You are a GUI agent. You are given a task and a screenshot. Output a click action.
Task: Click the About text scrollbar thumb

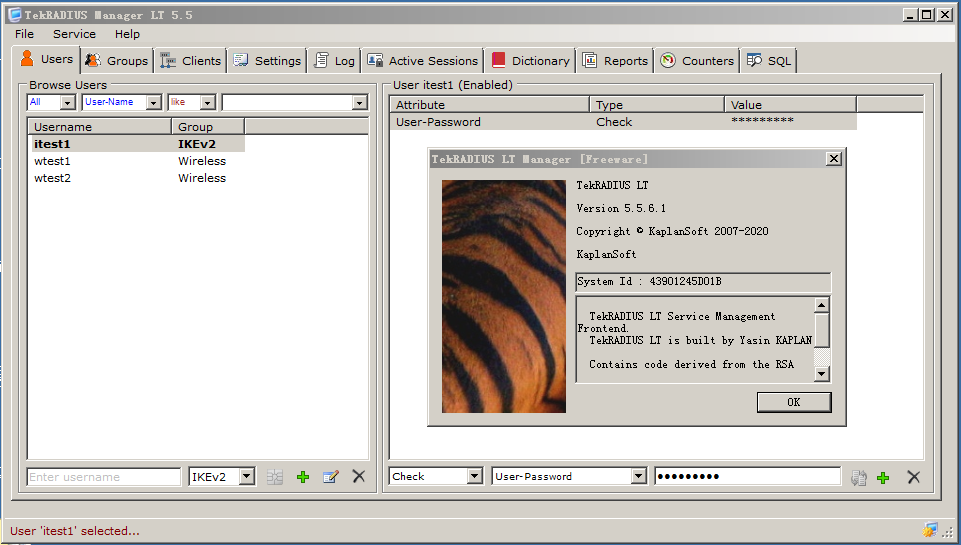[821, 330]
